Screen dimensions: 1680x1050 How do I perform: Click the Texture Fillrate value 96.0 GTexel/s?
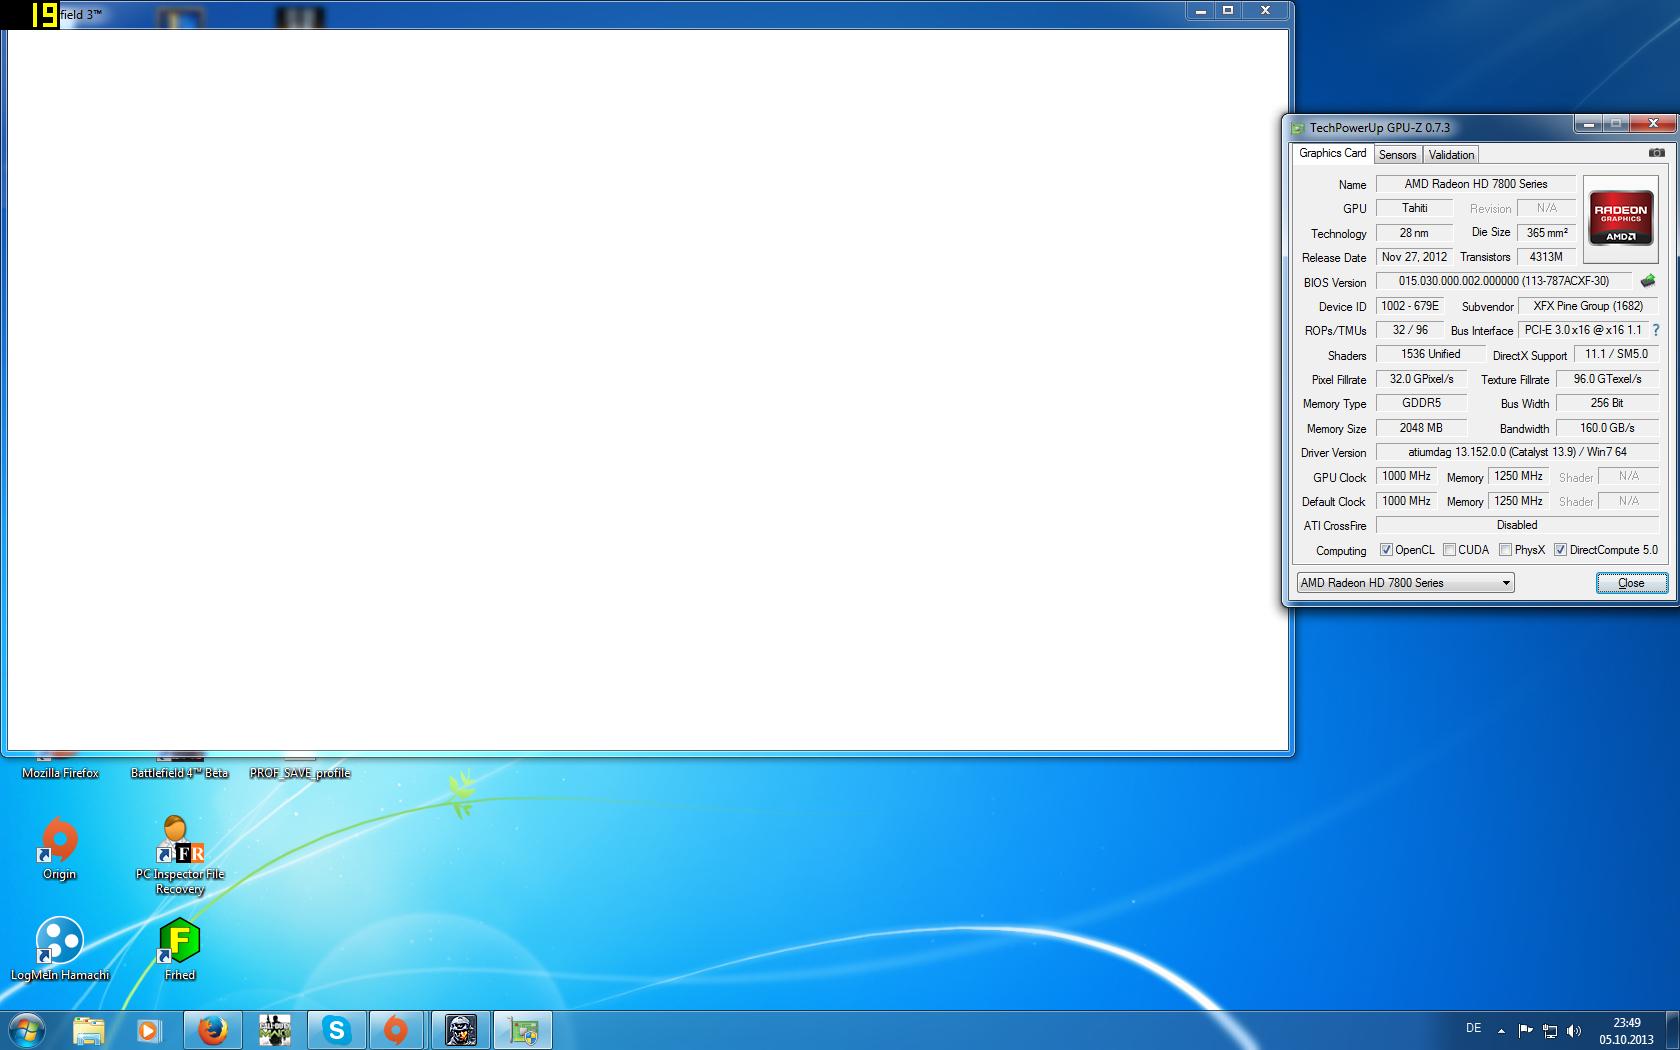tap(1607, 379)
